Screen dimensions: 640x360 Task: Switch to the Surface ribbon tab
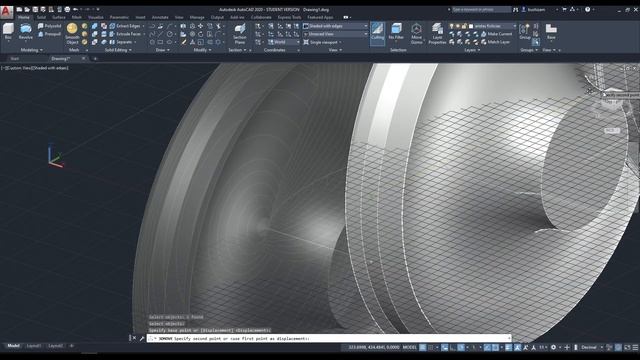click(59, 18)
